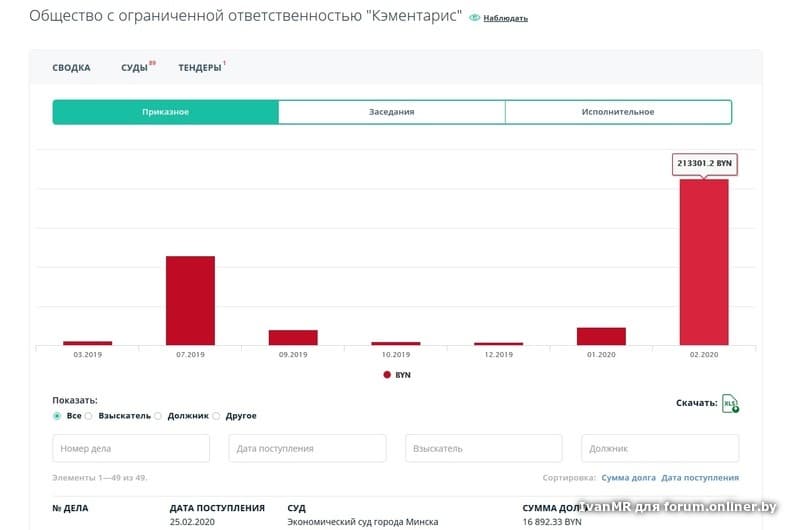Focus the Взыскатель filter field
Screen dimensions: 800x530
484,448
